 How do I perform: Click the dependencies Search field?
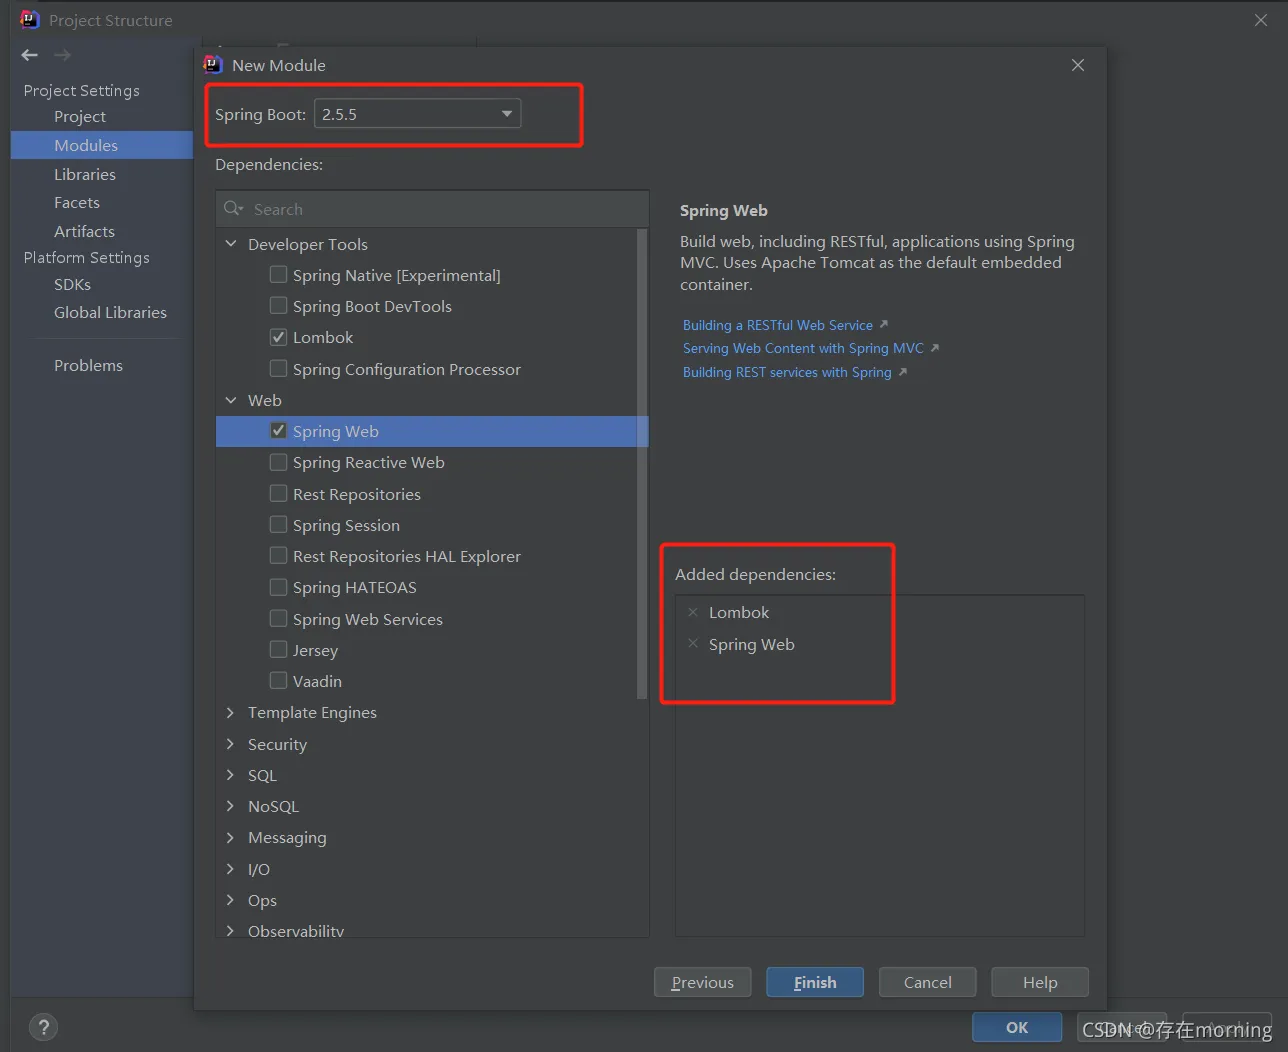(x=432, y=209)
